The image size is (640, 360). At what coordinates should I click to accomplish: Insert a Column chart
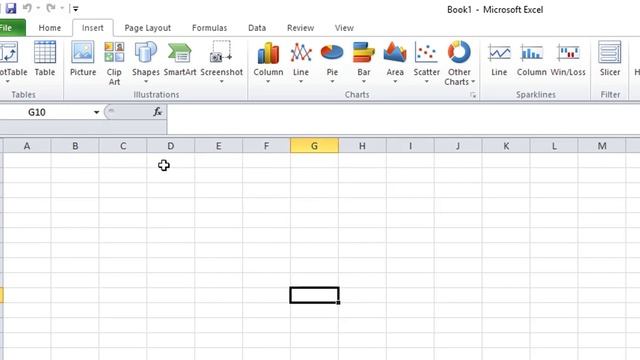(x=268, y=62)
